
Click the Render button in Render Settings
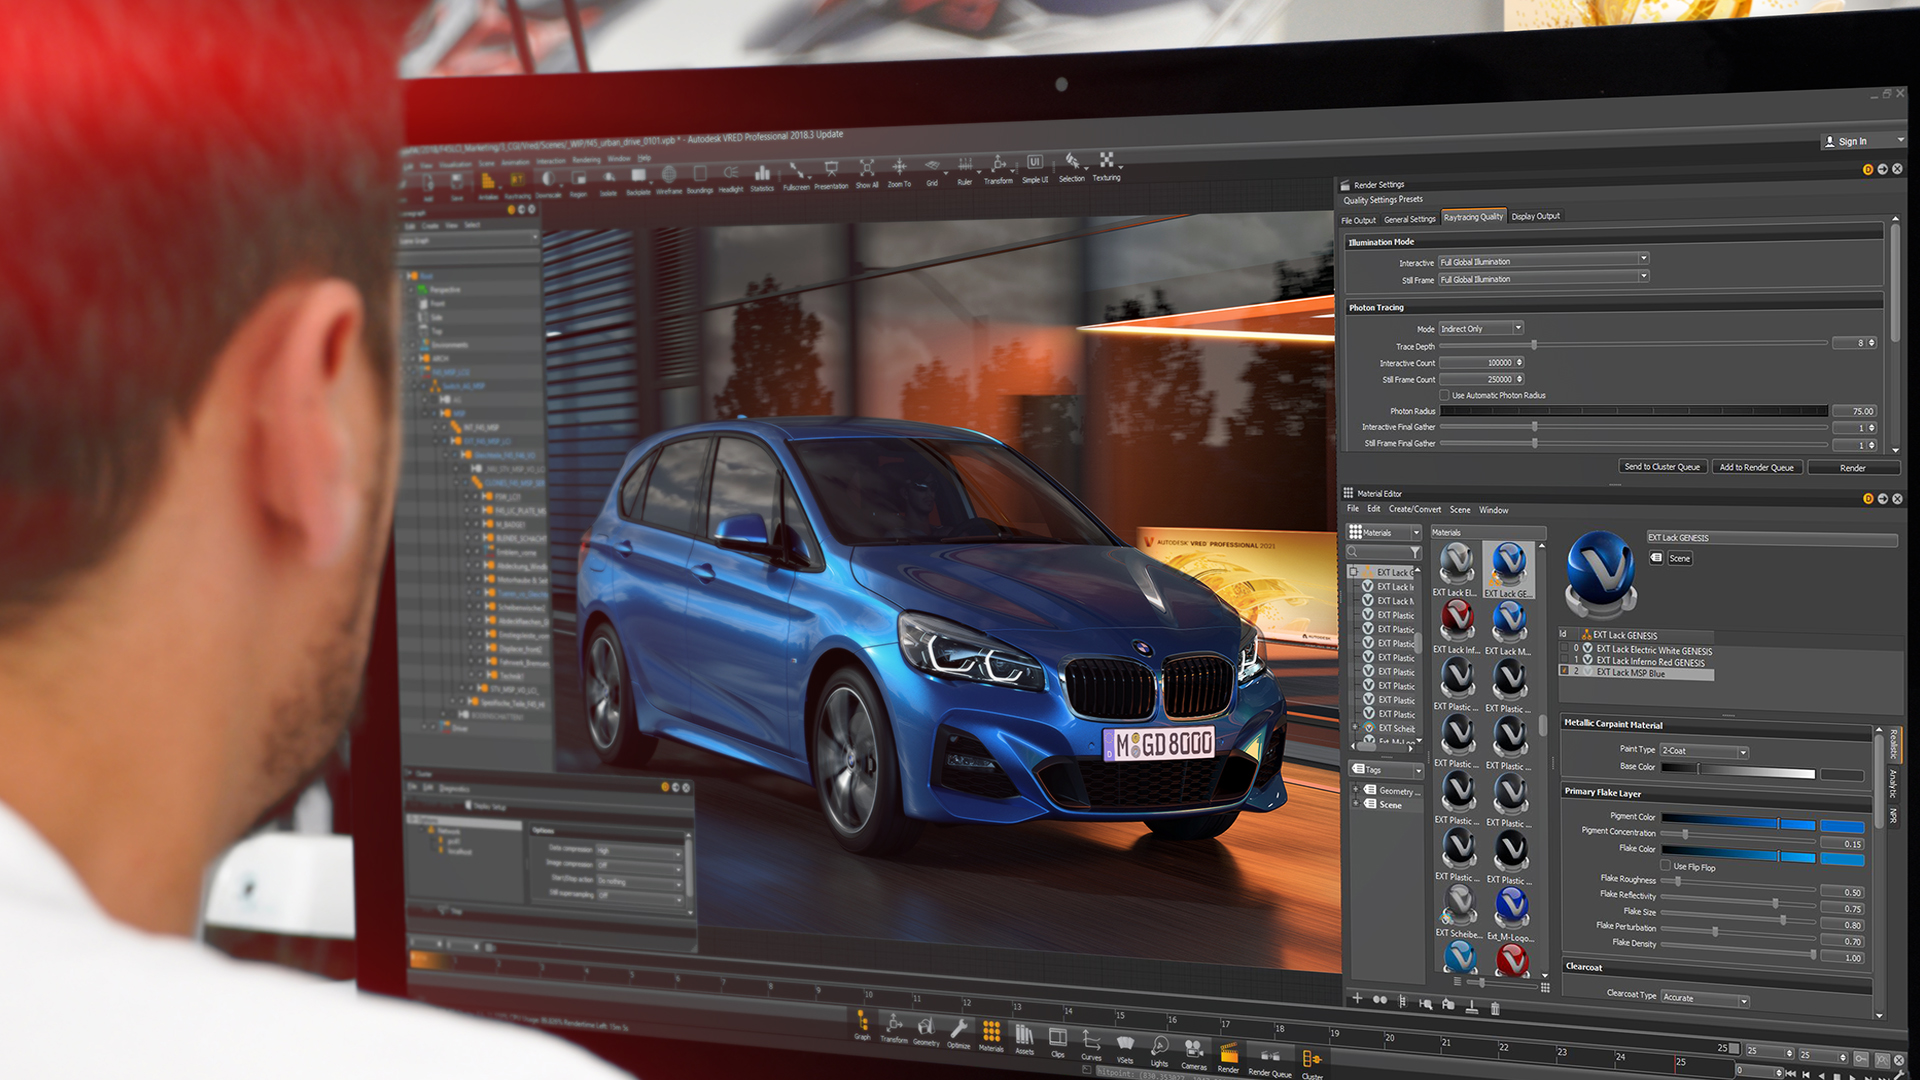1853,468
